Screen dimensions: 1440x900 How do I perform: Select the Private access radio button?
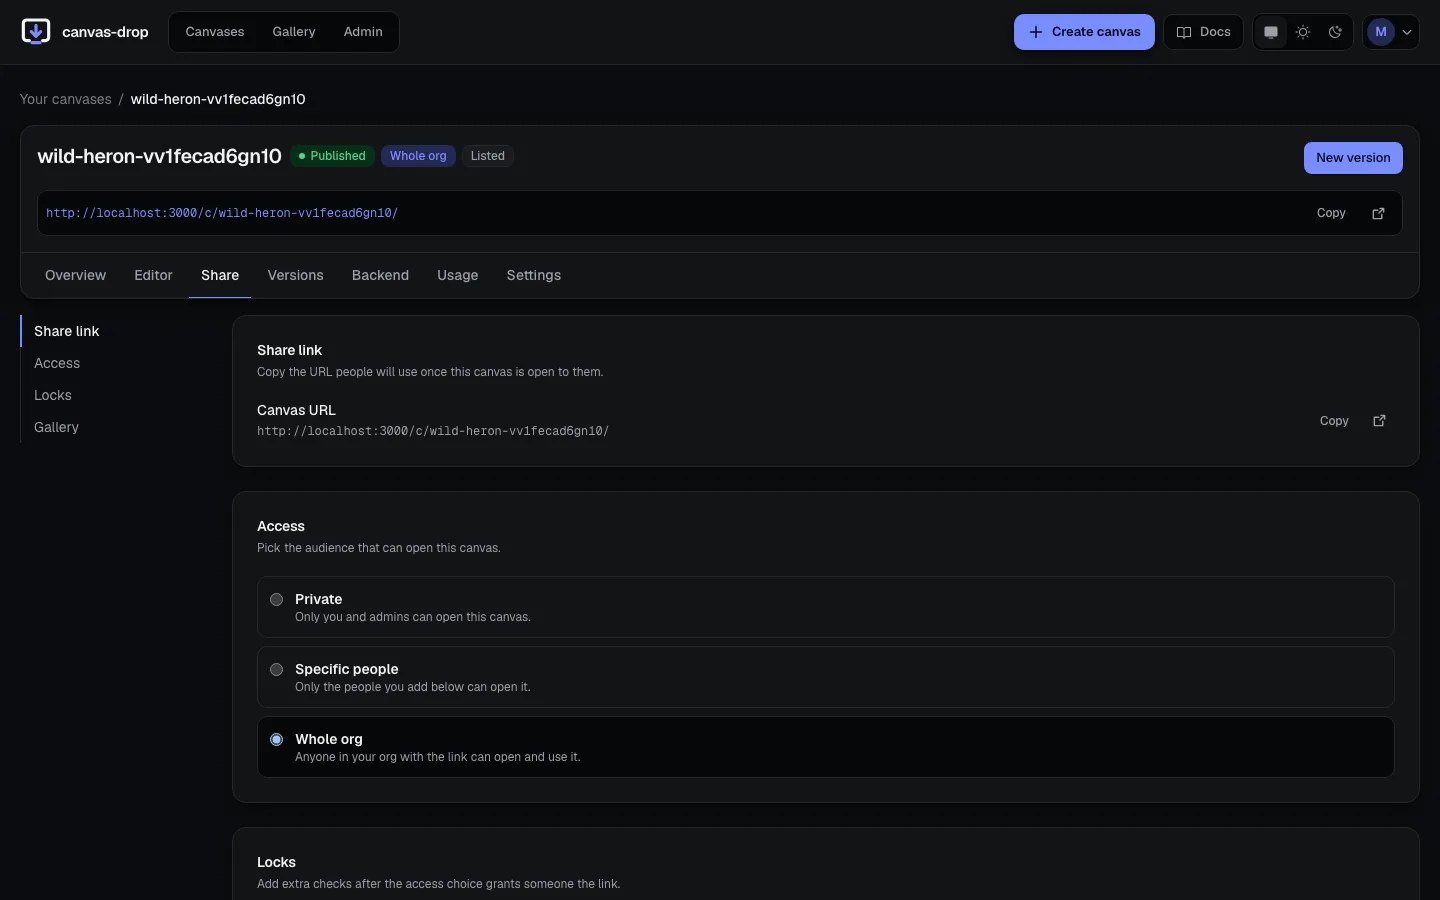[277, 600]
